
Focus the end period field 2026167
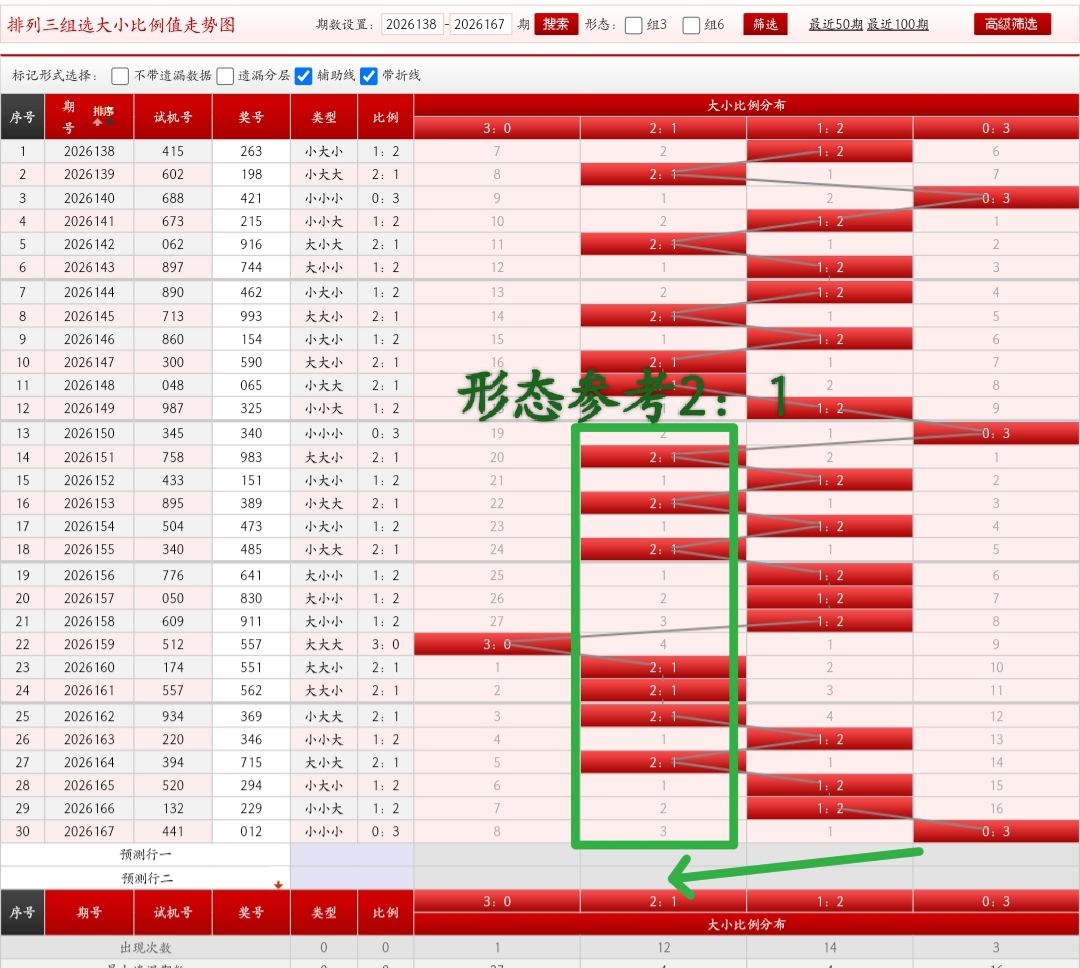[480, 25]
